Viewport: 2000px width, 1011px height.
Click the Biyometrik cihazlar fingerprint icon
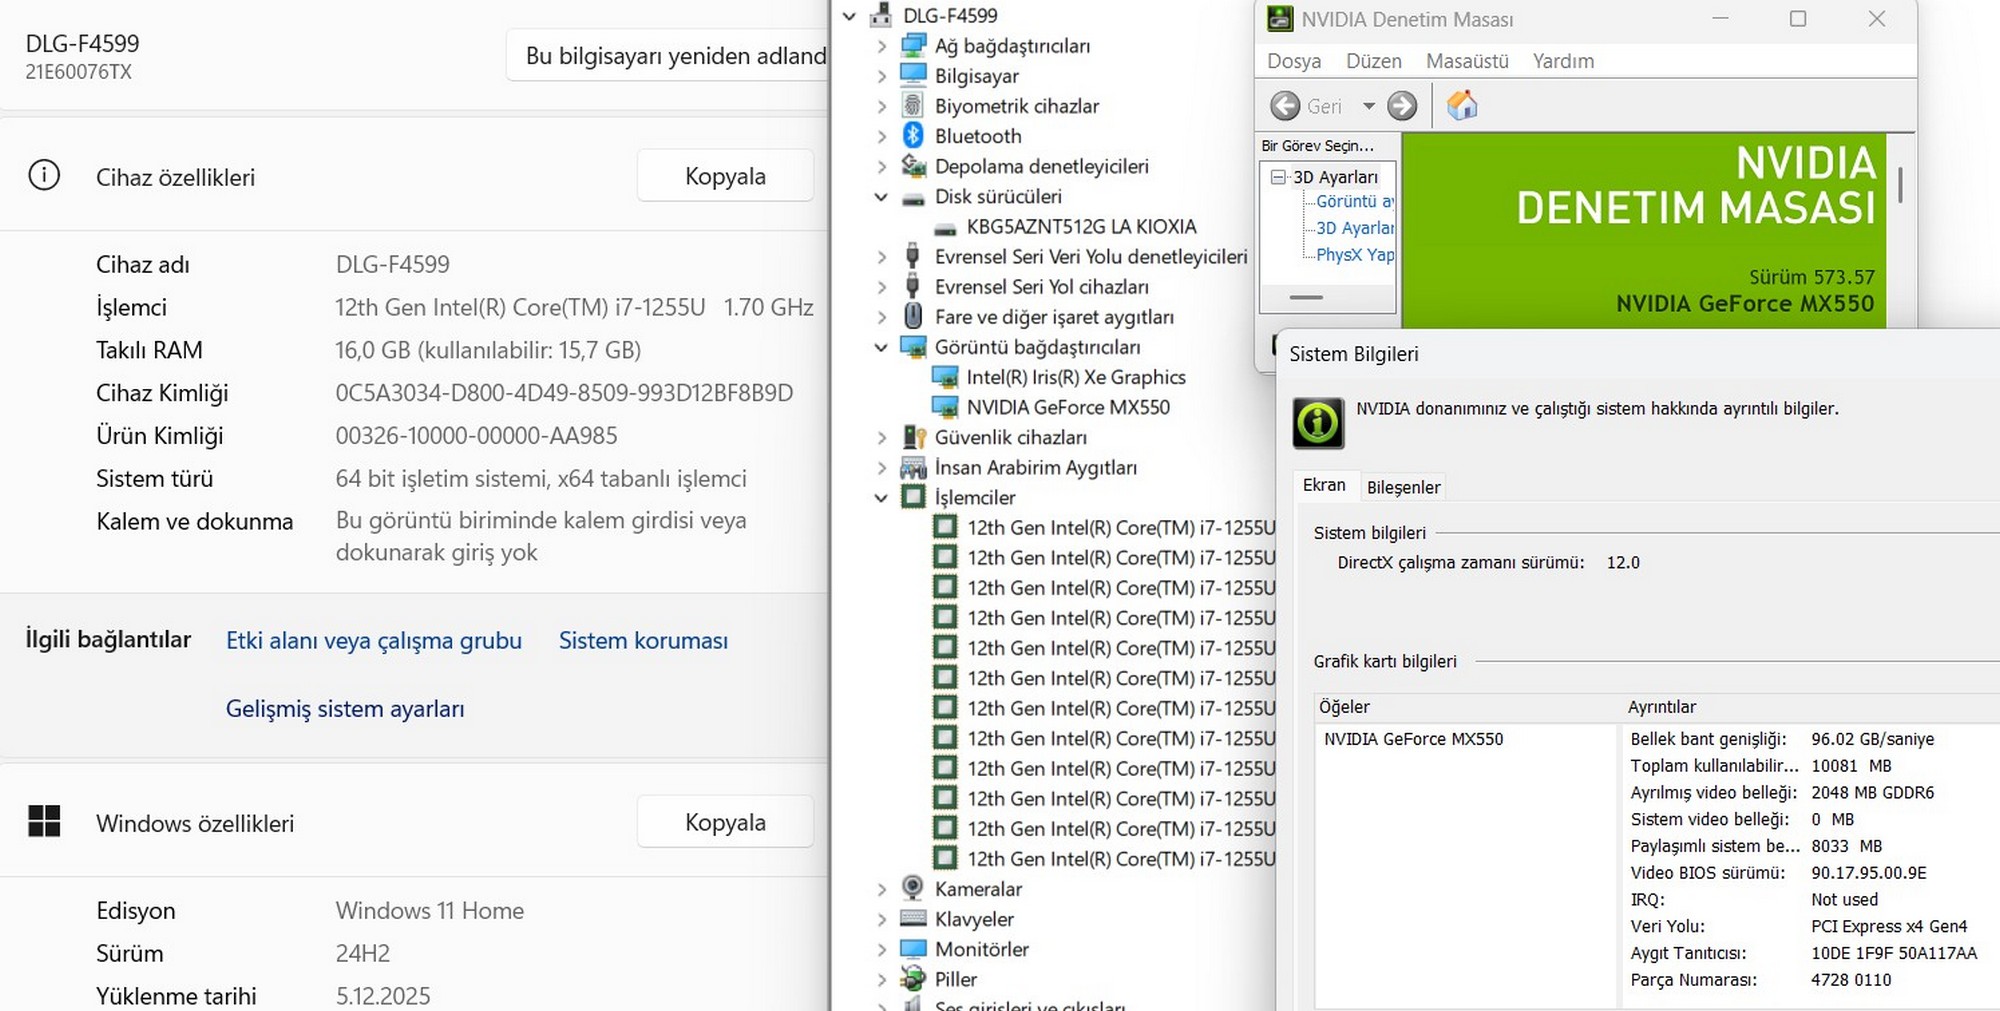tap(913, 106)
